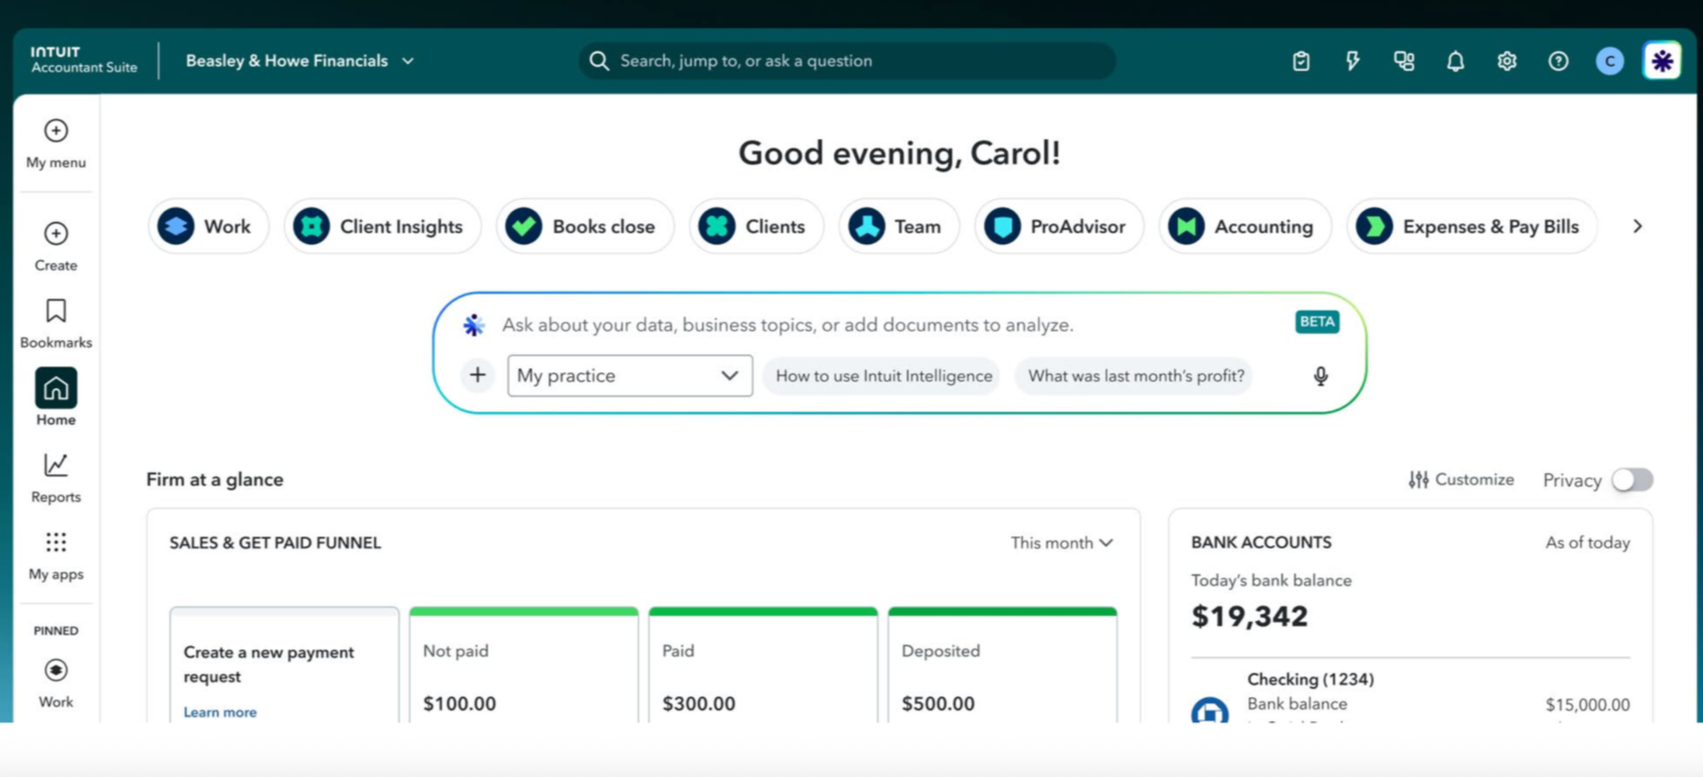Click What was last month's profit suggestion
The height and width of the screenshot is (777, 1703).
point(1136,376)
